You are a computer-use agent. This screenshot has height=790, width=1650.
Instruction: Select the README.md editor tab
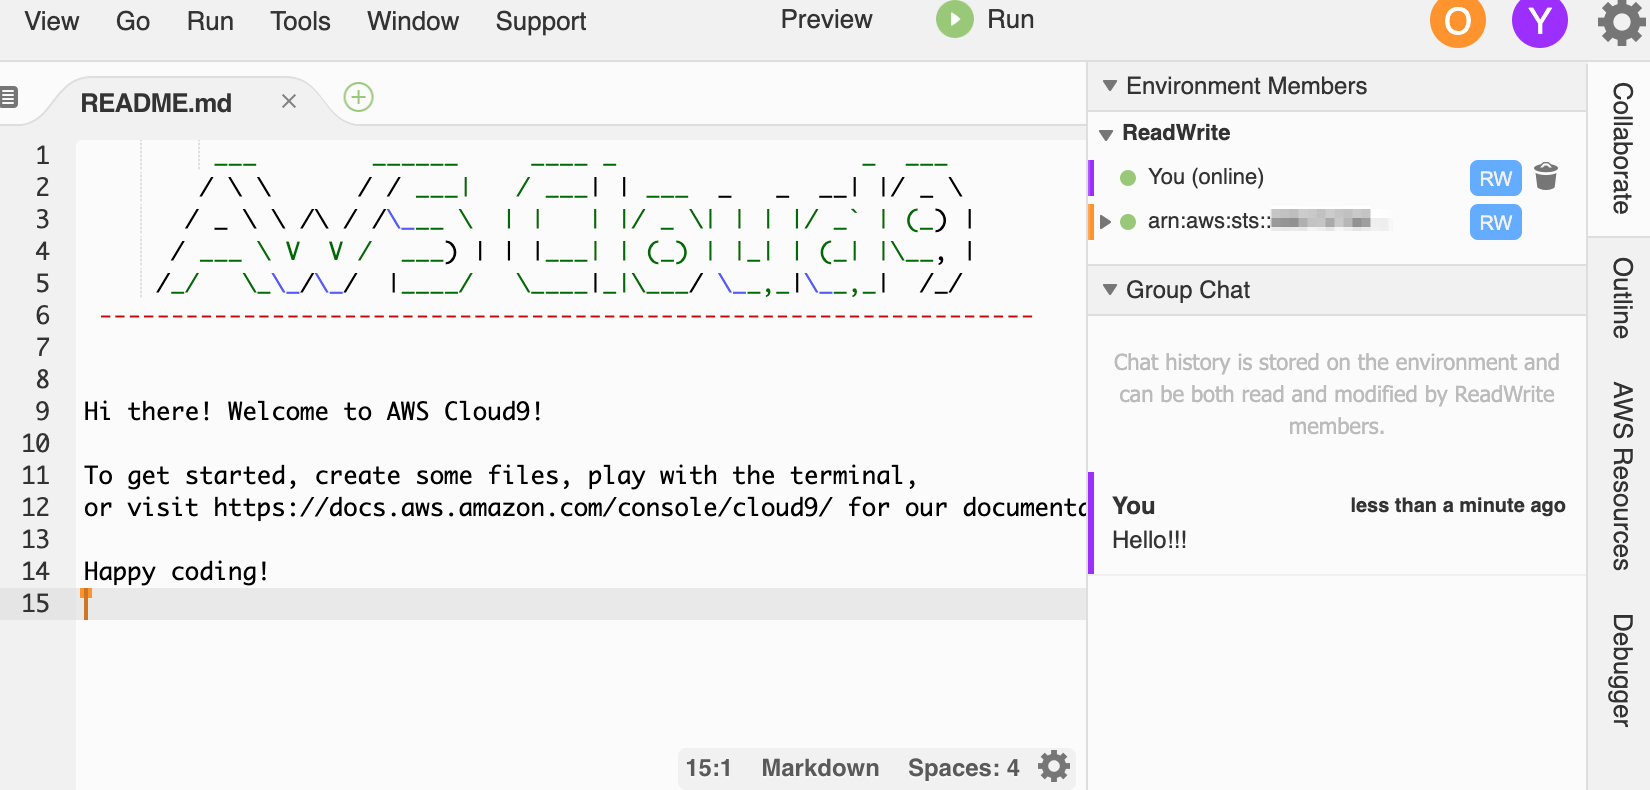click(x=156, y=103)
